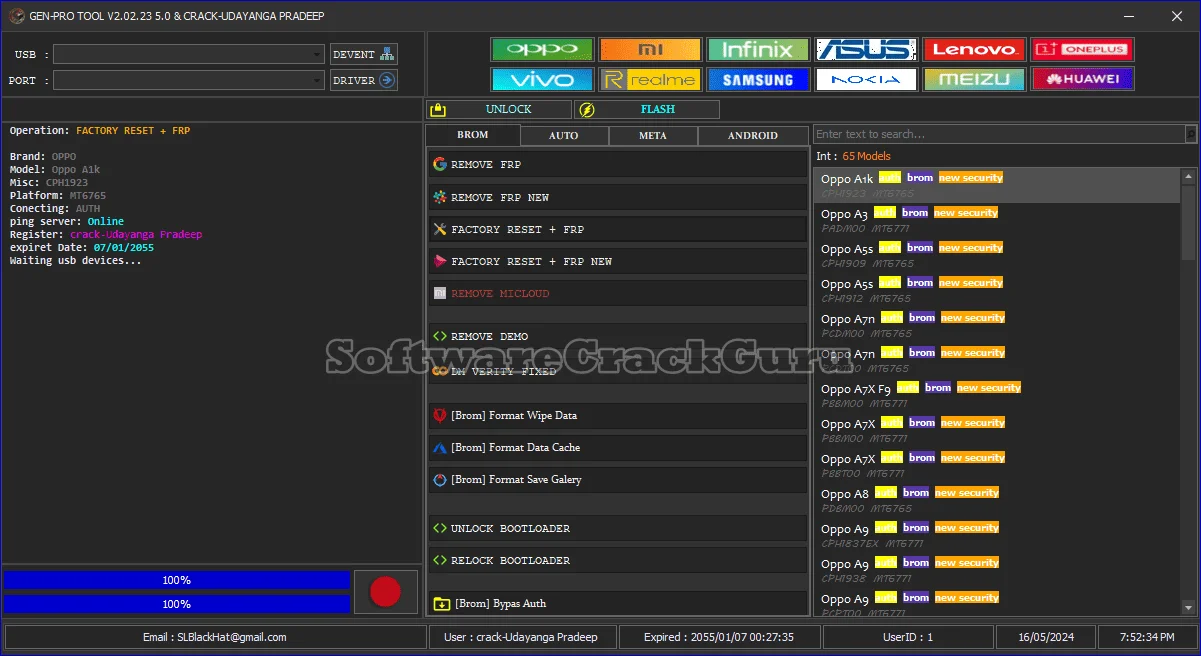Click UNLOCK BOOTLOADER
Viewport: 1201px width, 656px height.
[x=618, y=528]
